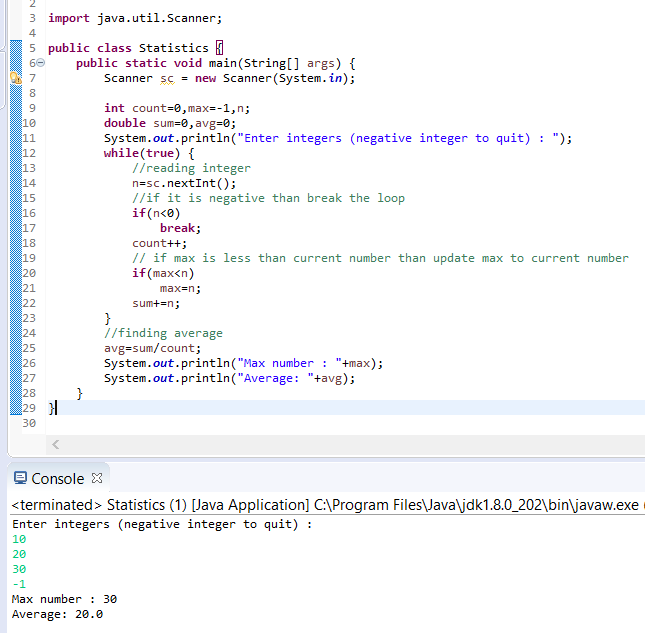Viewport: 645px width, 633px height.
Task: Click the public class Statistics declaration
Action: point(128,48)
